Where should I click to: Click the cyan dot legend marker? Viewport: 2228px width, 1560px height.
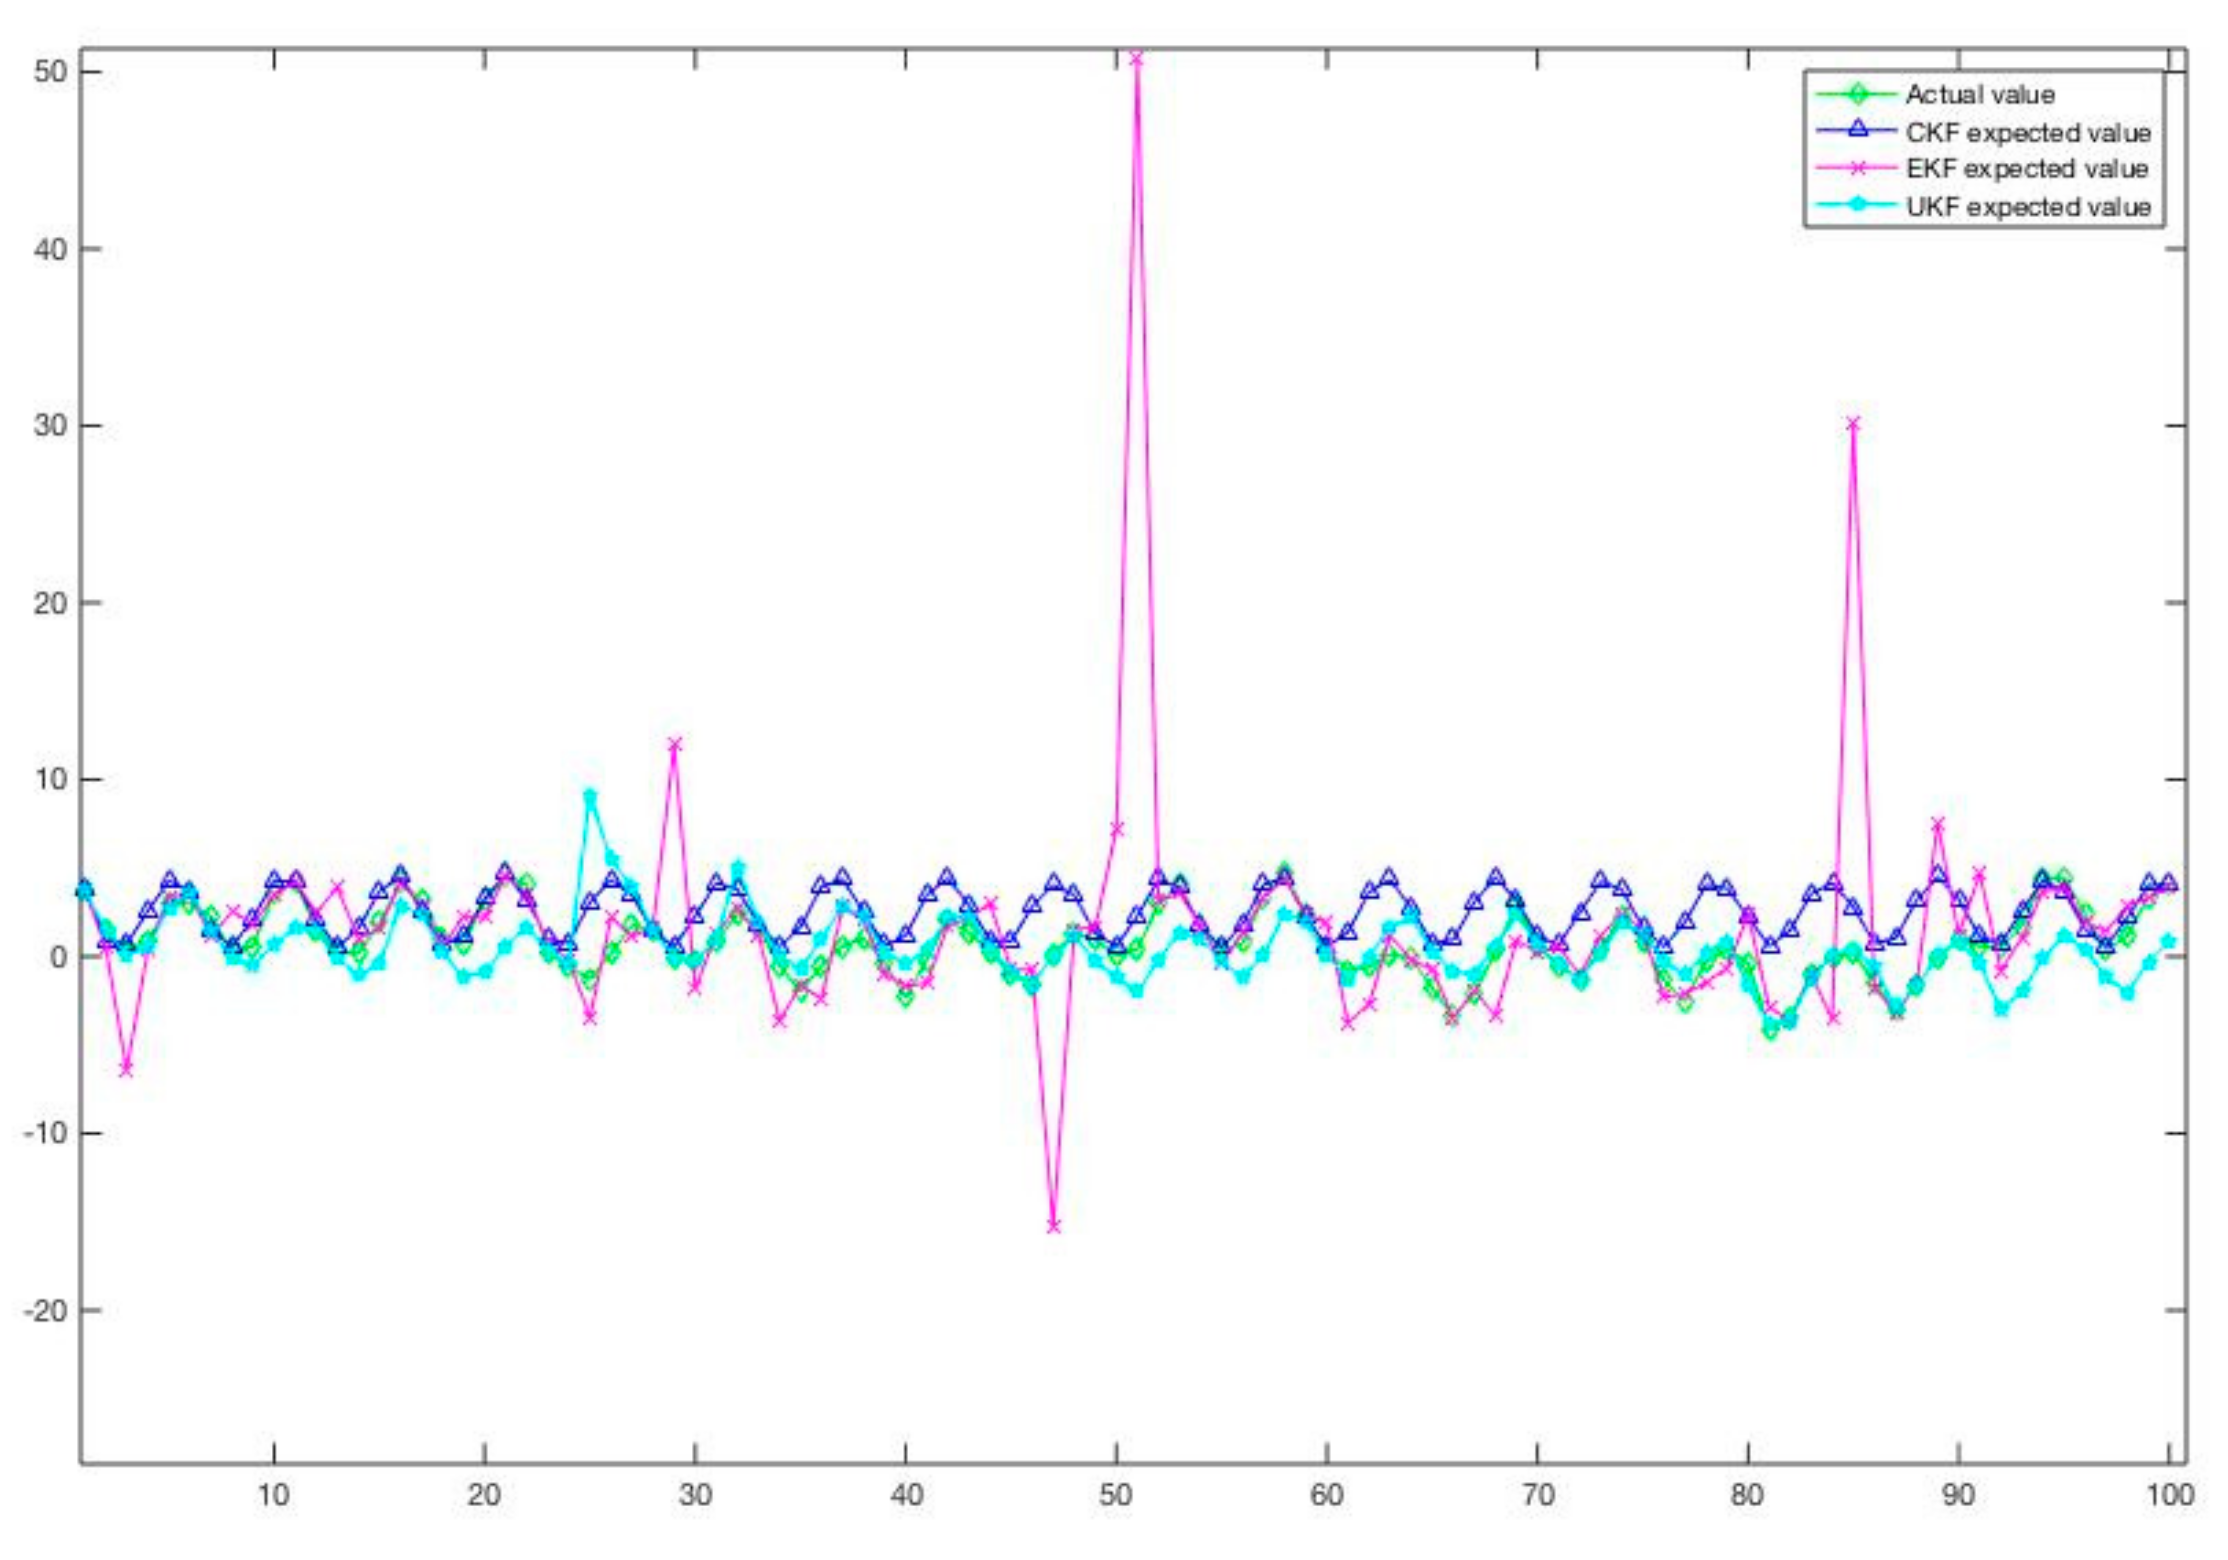[x=1857, y=206]
